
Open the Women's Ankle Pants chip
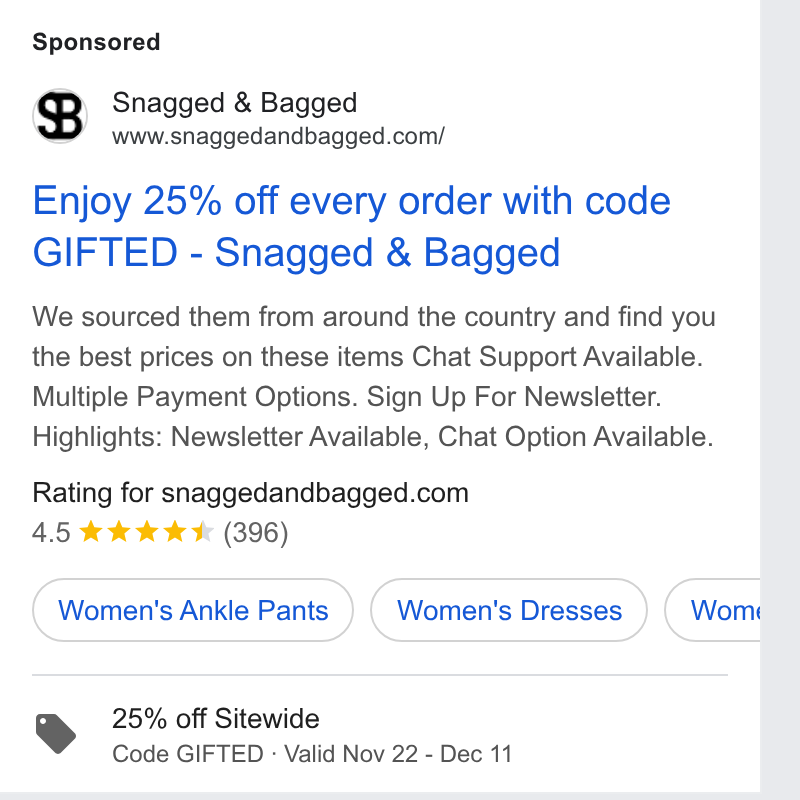click(x=193, y=610)
